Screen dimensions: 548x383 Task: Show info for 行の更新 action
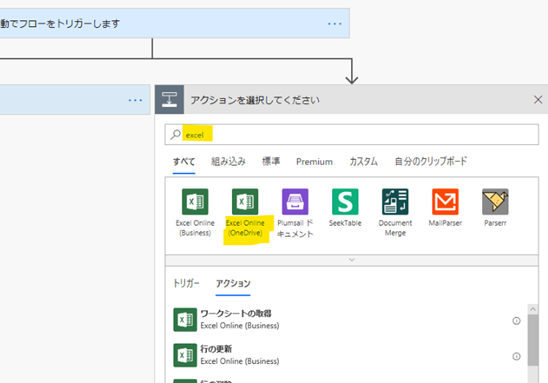coord(516,356)
